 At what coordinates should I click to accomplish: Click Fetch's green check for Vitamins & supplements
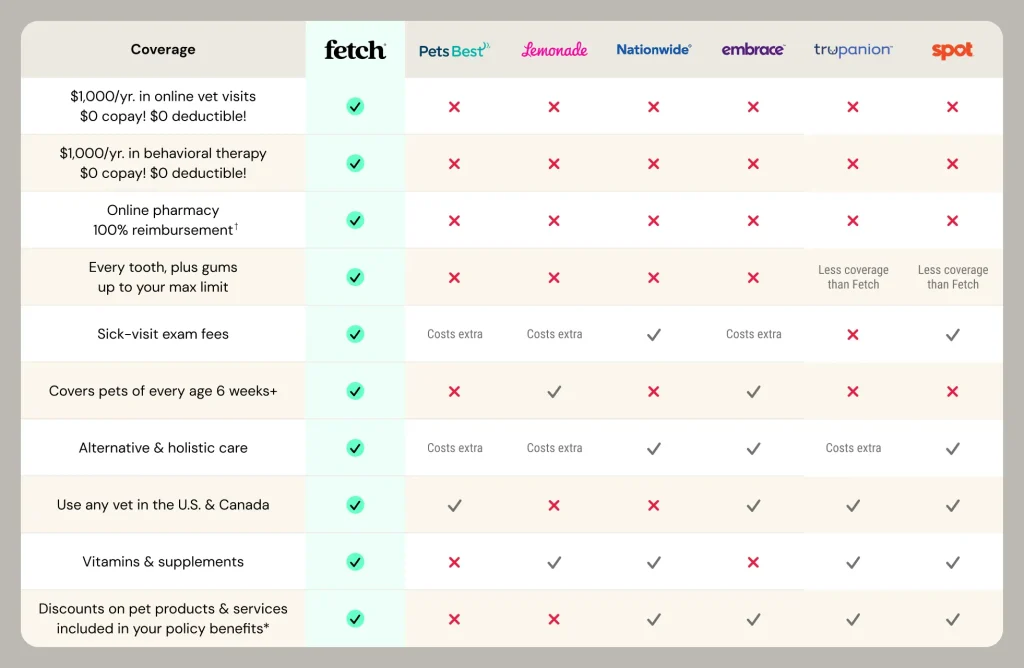coord(355,562)
